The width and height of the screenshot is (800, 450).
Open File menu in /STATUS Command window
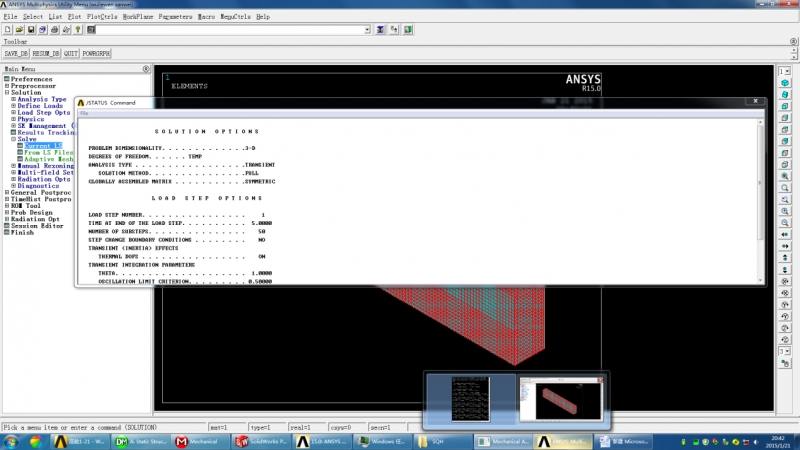[84, 113]
